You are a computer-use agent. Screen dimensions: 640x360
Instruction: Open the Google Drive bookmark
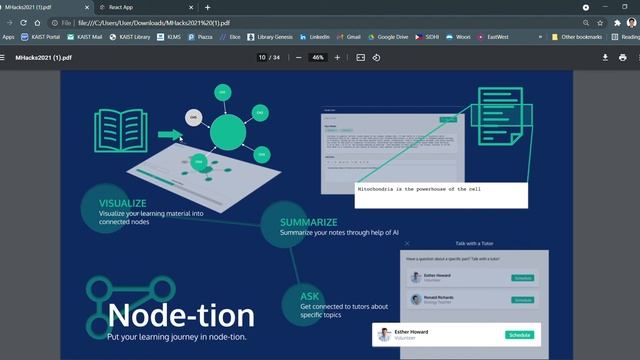click(x=388, y=37)
